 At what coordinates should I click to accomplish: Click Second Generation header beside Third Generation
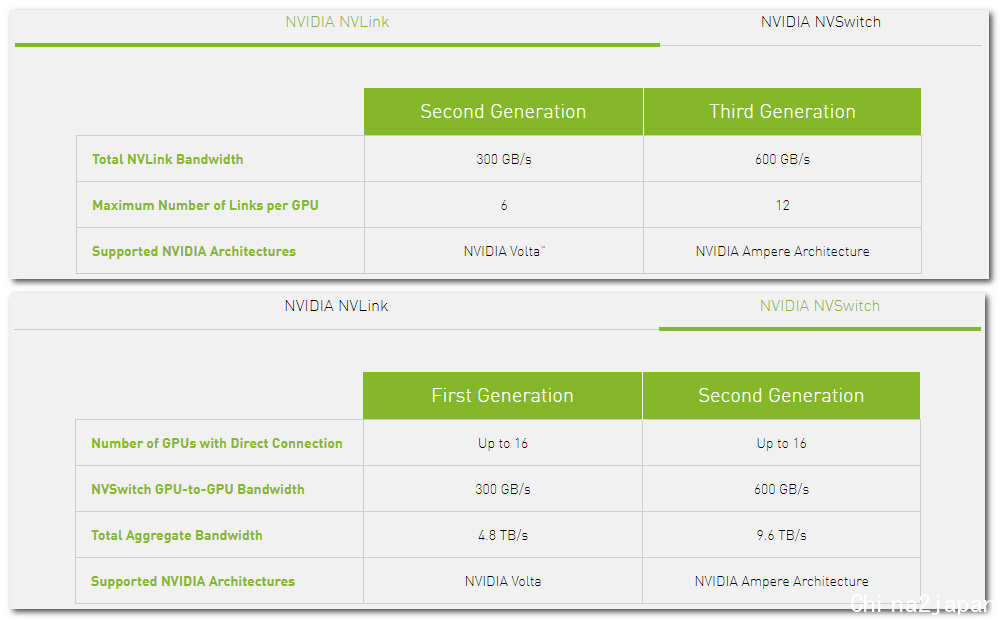(x=503, y=112)
